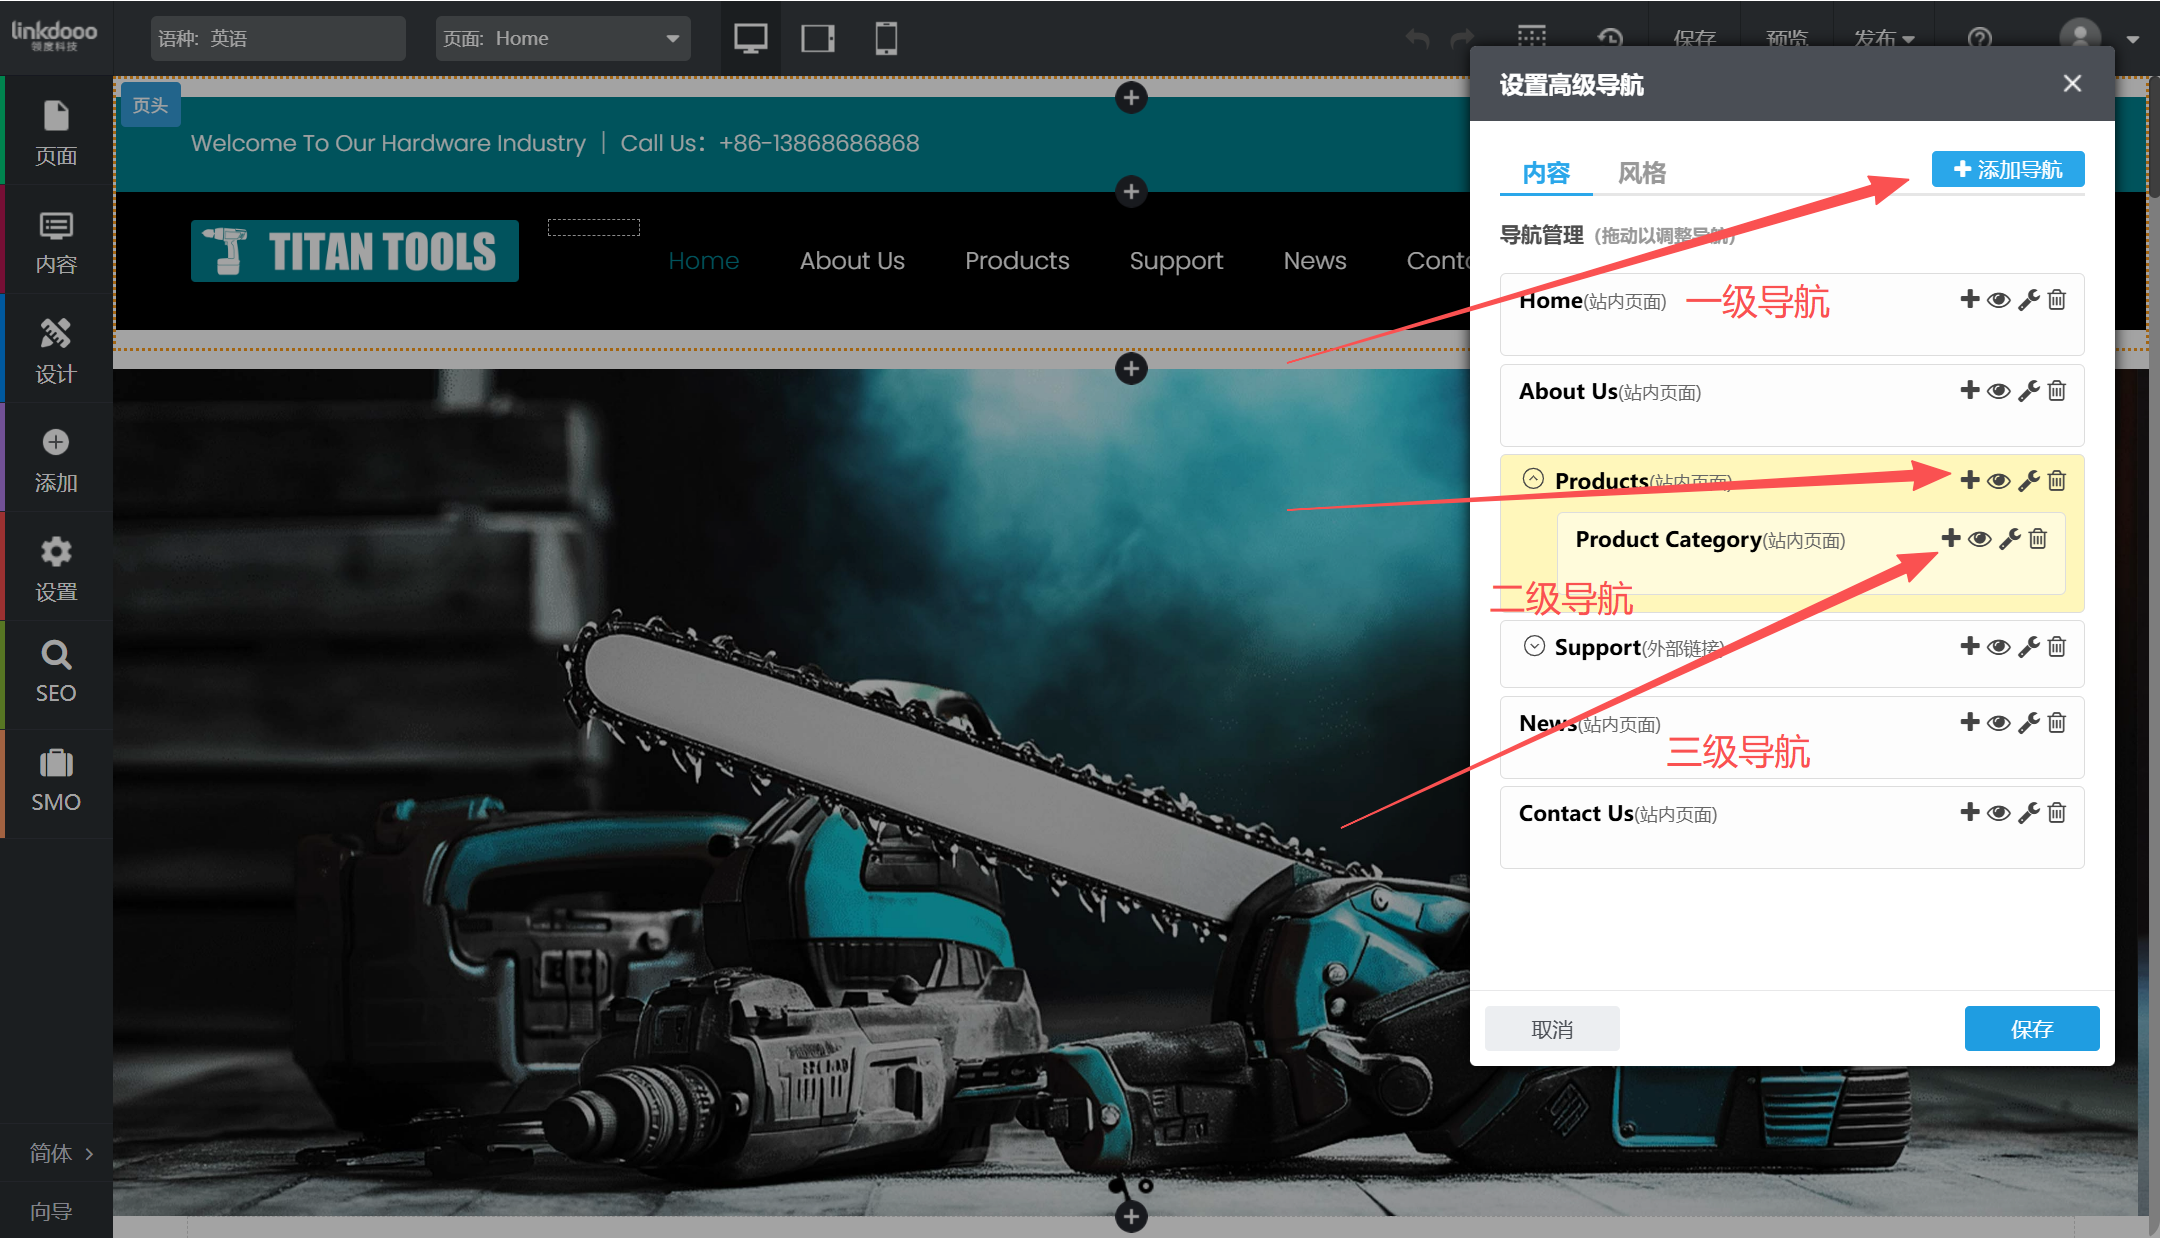The width and height of the screenshot is (2160, 1238).
Task: Open the 页面 Home page dropdown
Action: 563,39
